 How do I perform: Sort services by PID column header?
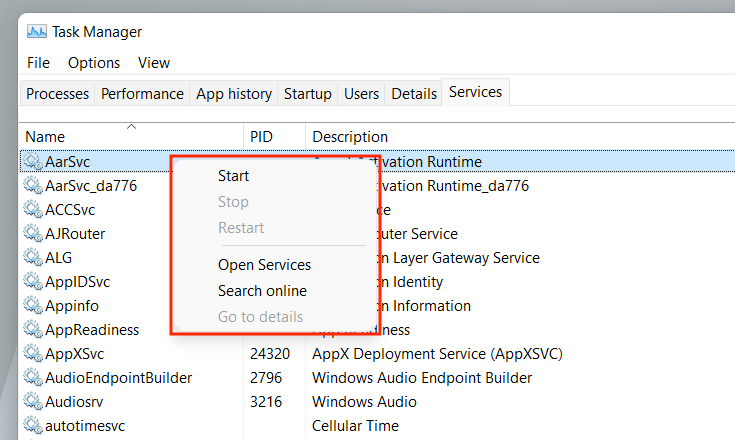pyautogui.click(x=262, y=137)
